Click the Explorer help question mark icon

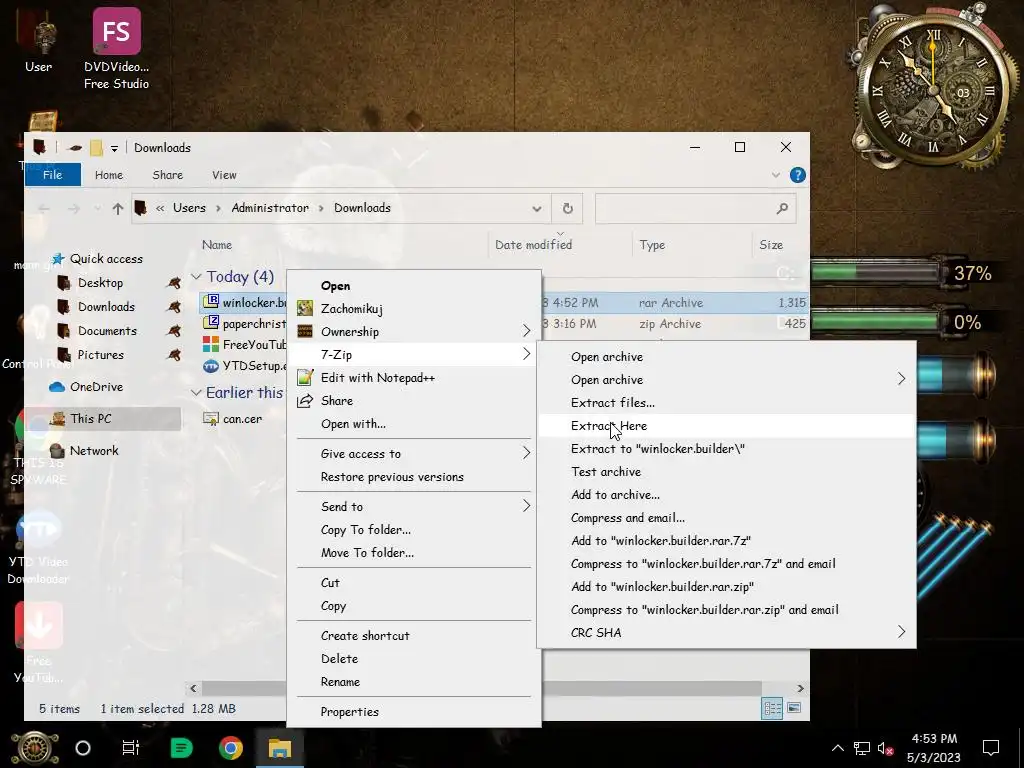click(797, 175)
